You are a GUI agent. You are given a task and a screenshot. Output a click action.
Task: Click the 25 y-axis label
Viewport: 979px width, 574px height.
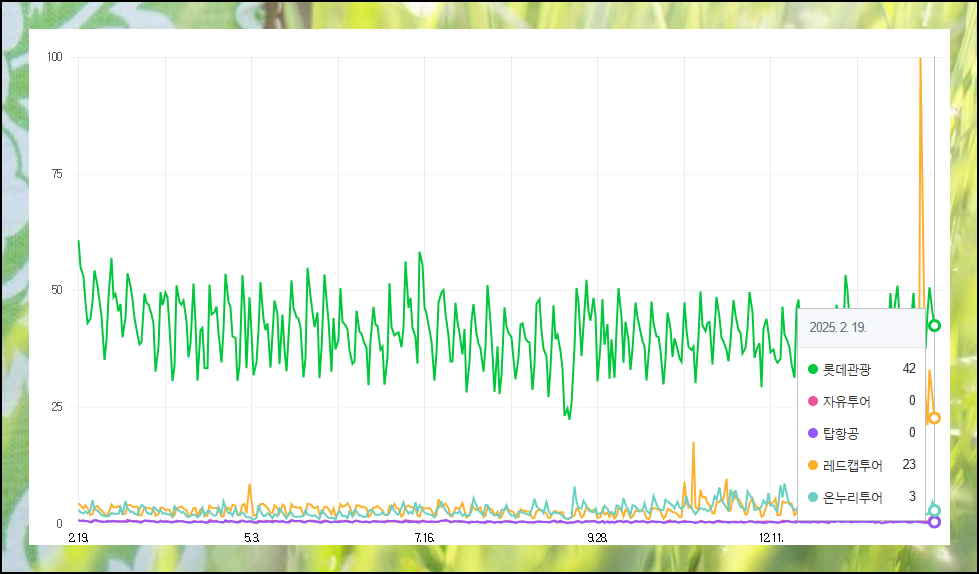57,407
